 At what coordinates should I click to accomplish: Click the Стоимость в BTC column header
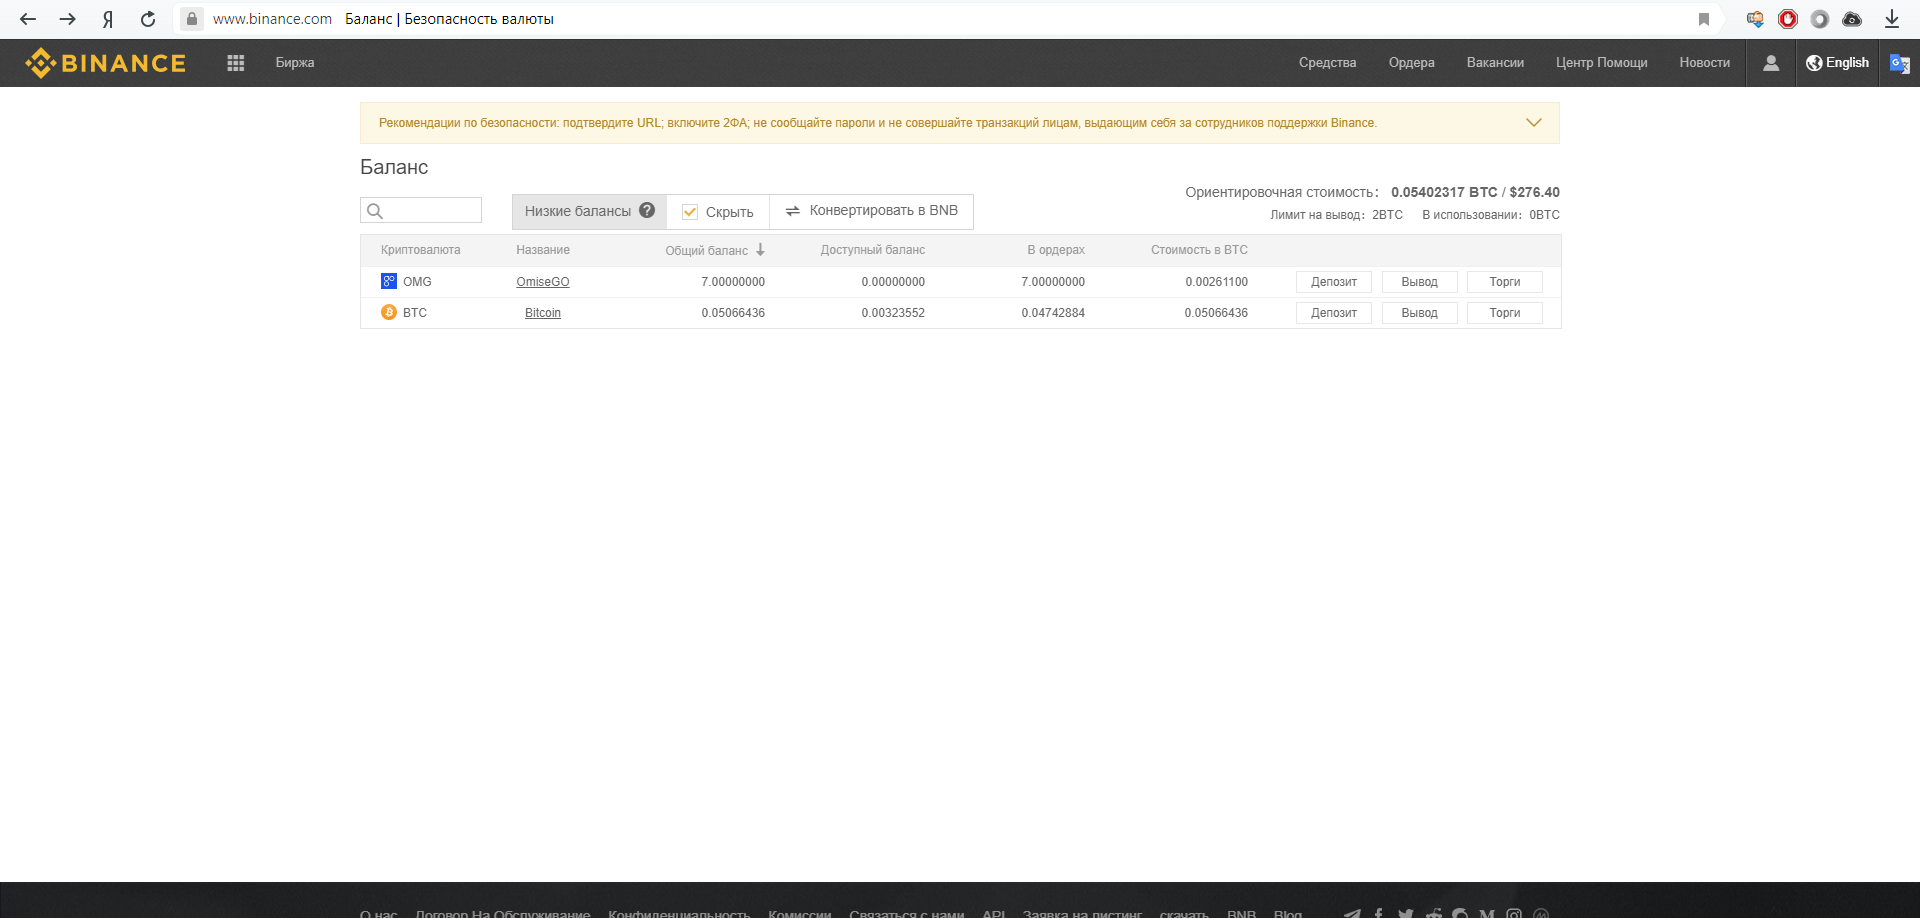coord(1199,250)
